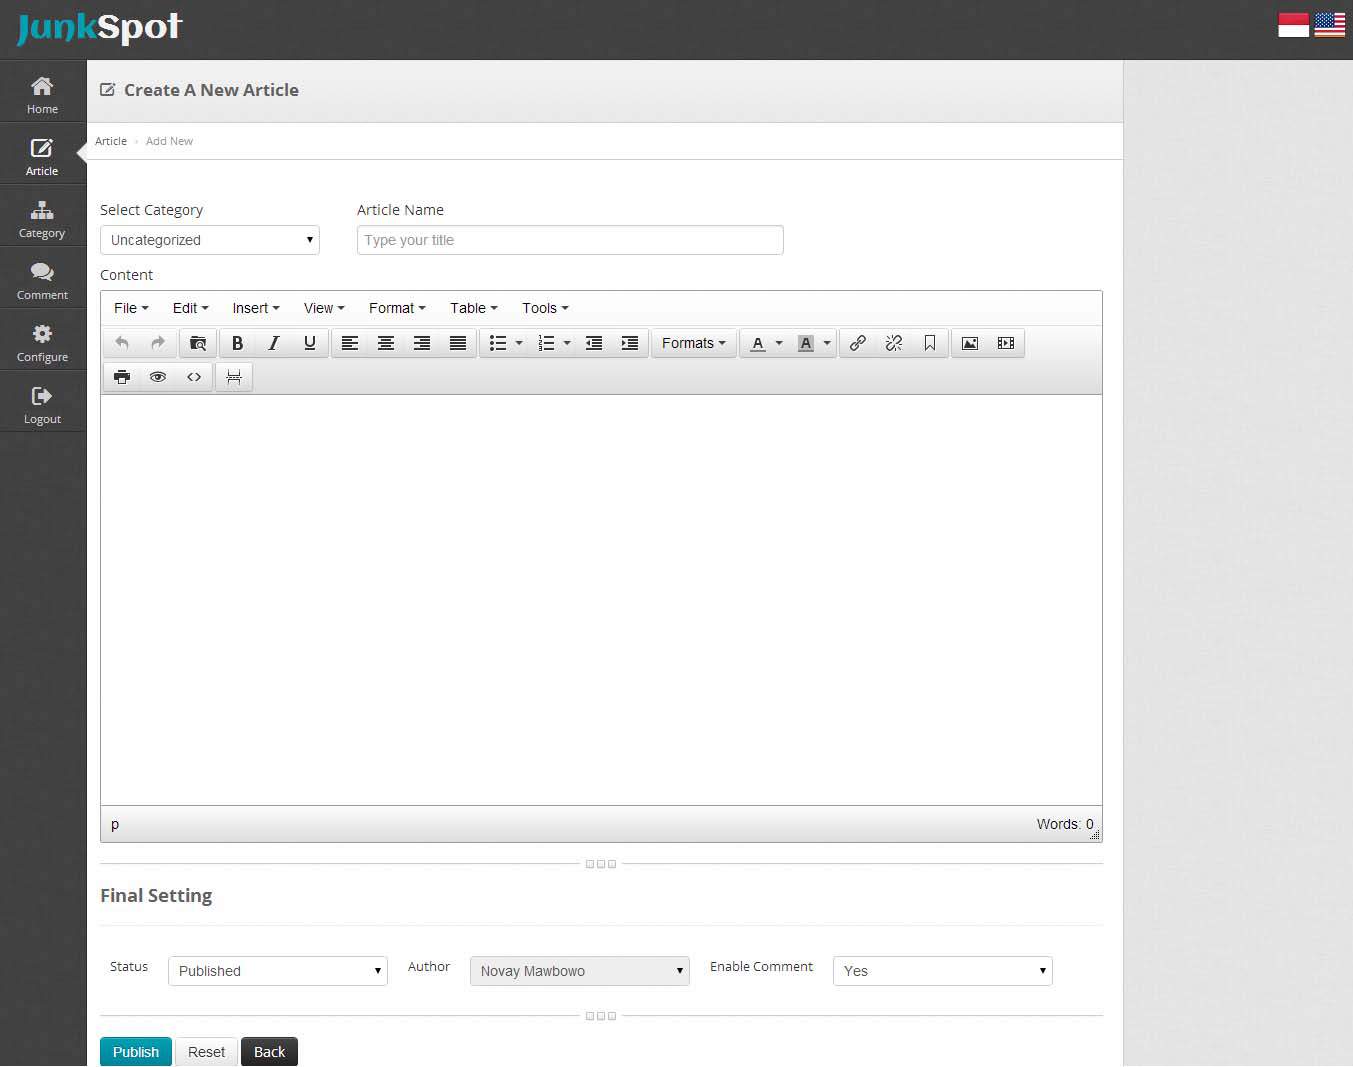This screenshot has height=1067, width=1353.
Task: Open the Formats dropdown
Action: [694, 343]
